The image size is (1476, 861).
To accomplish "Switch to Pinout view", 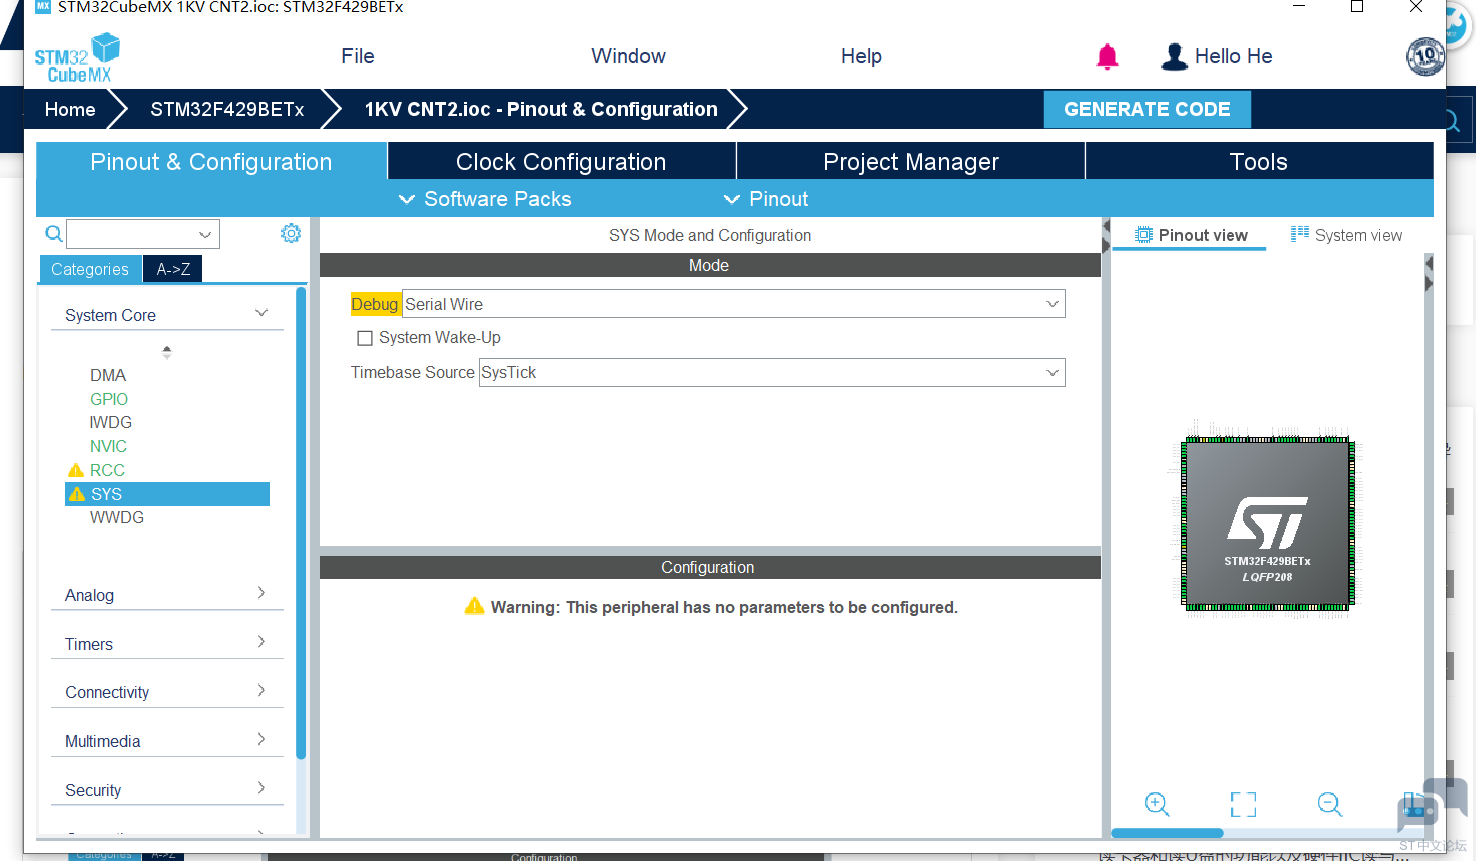I will coord(1190,235).
